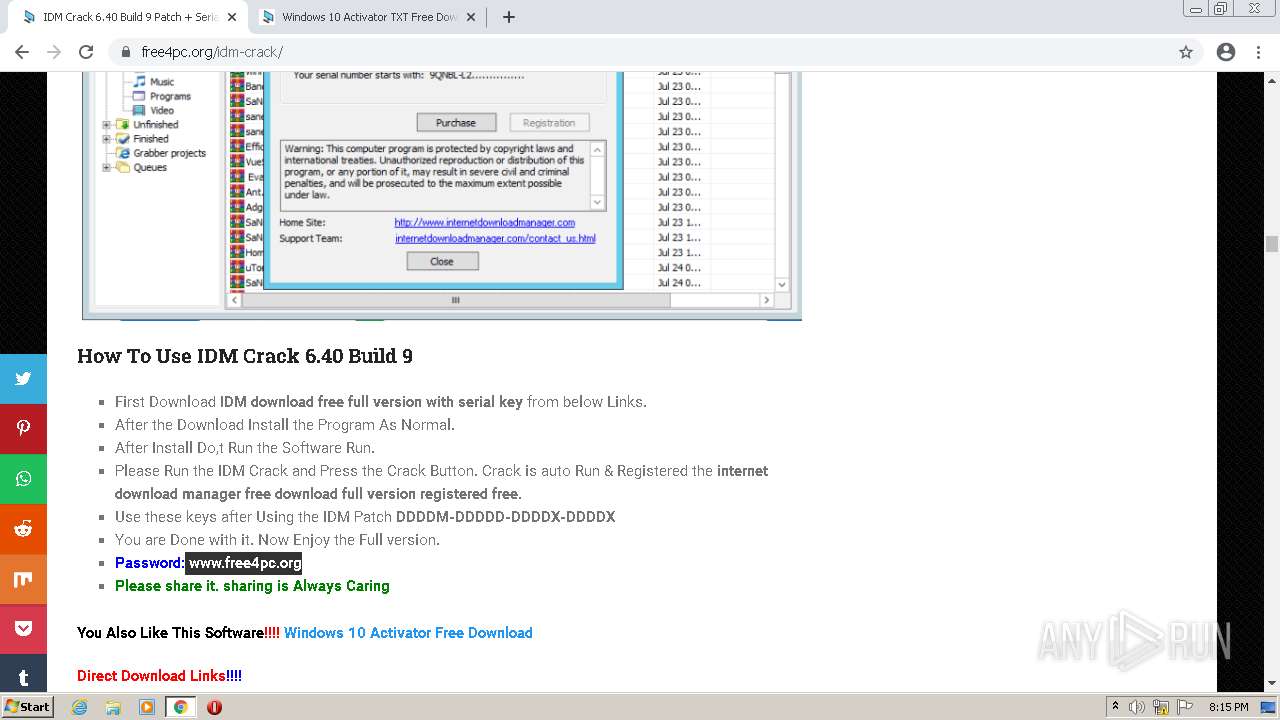Click the Direct Download Links heading
Screen dimensions: 1280x720
[159, 676]
